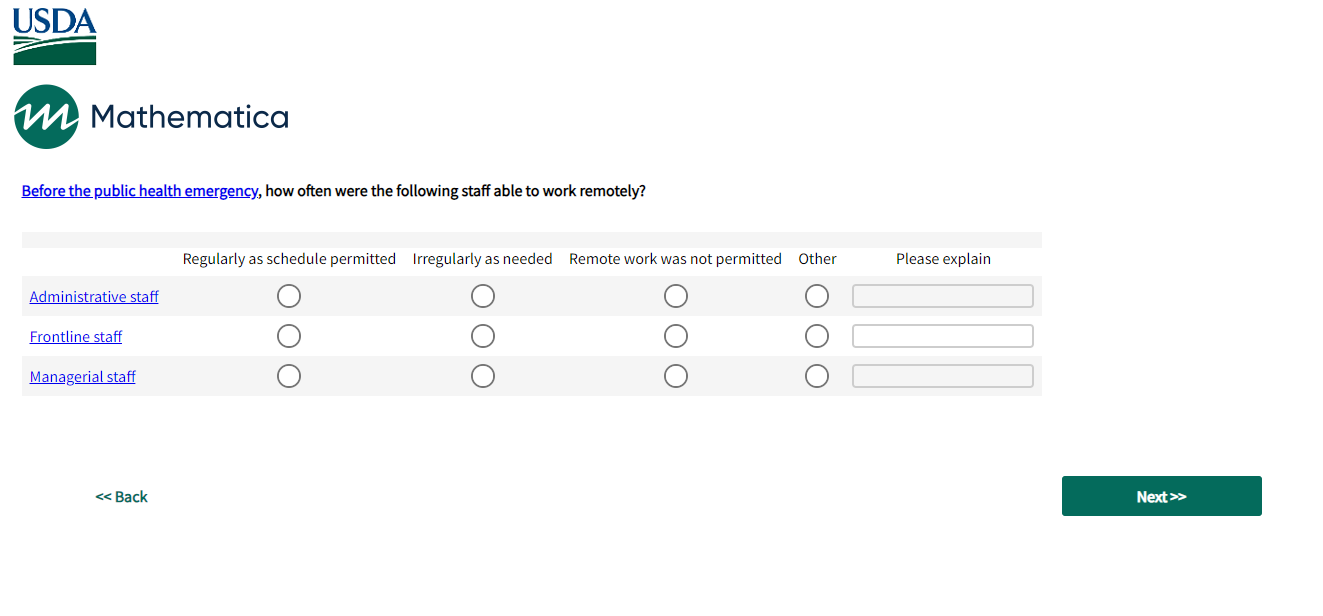1323x616 pixels.
Task: Click the Next >> button
Action: (x=1161, y=496)
